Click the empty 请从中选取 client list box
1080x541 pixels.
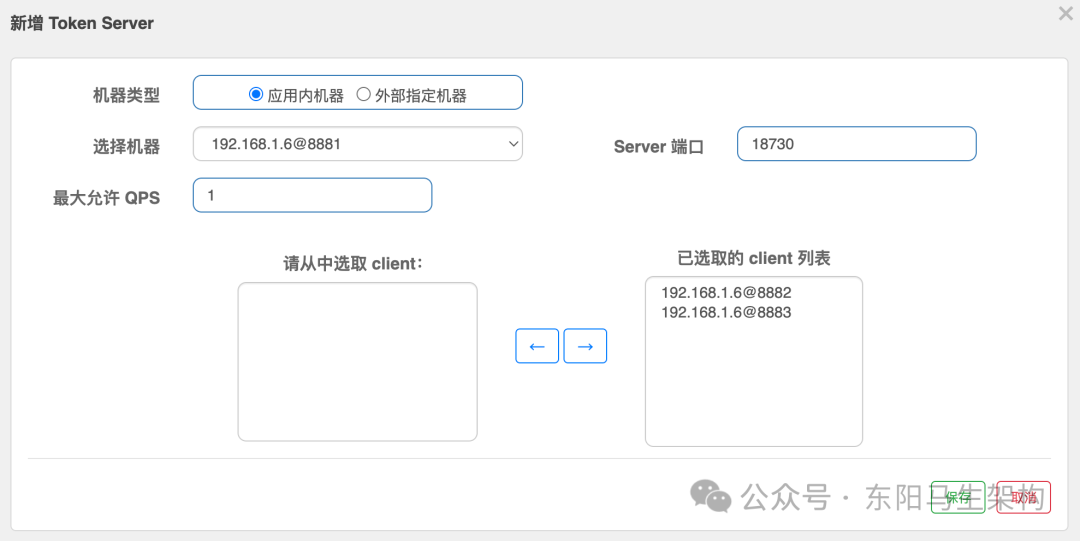tap(357, 362)
